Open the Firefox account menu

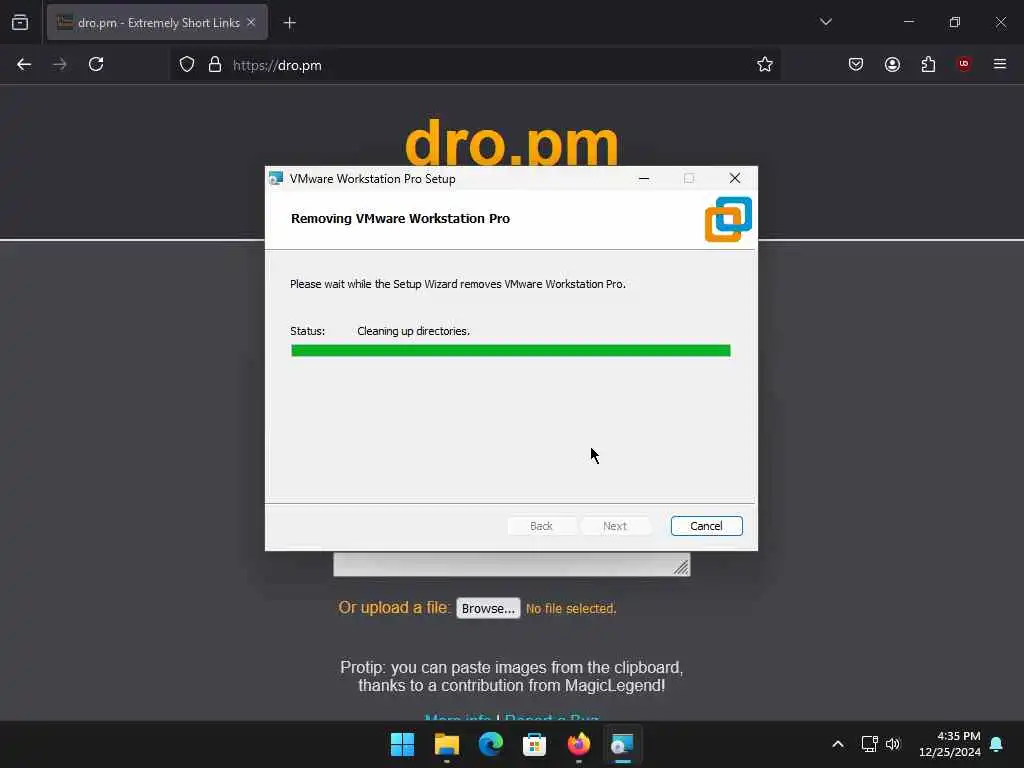click(892, 64)
